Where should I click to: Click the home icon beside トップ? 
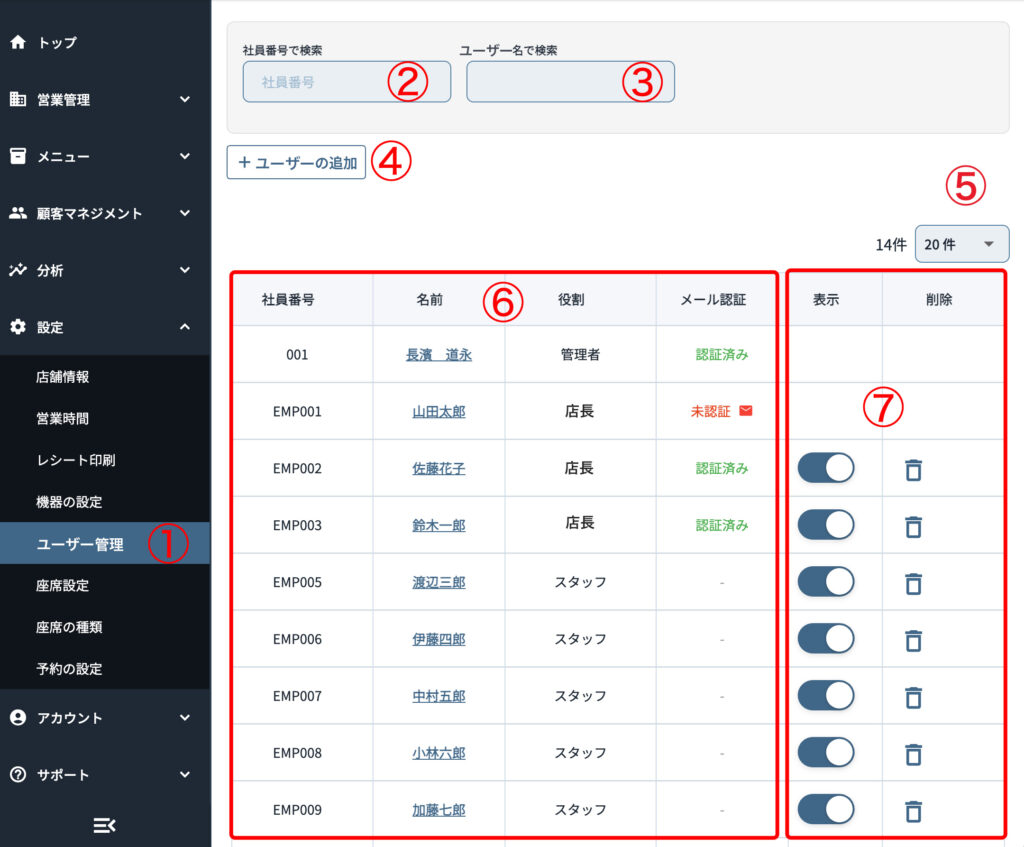(17, 43)
